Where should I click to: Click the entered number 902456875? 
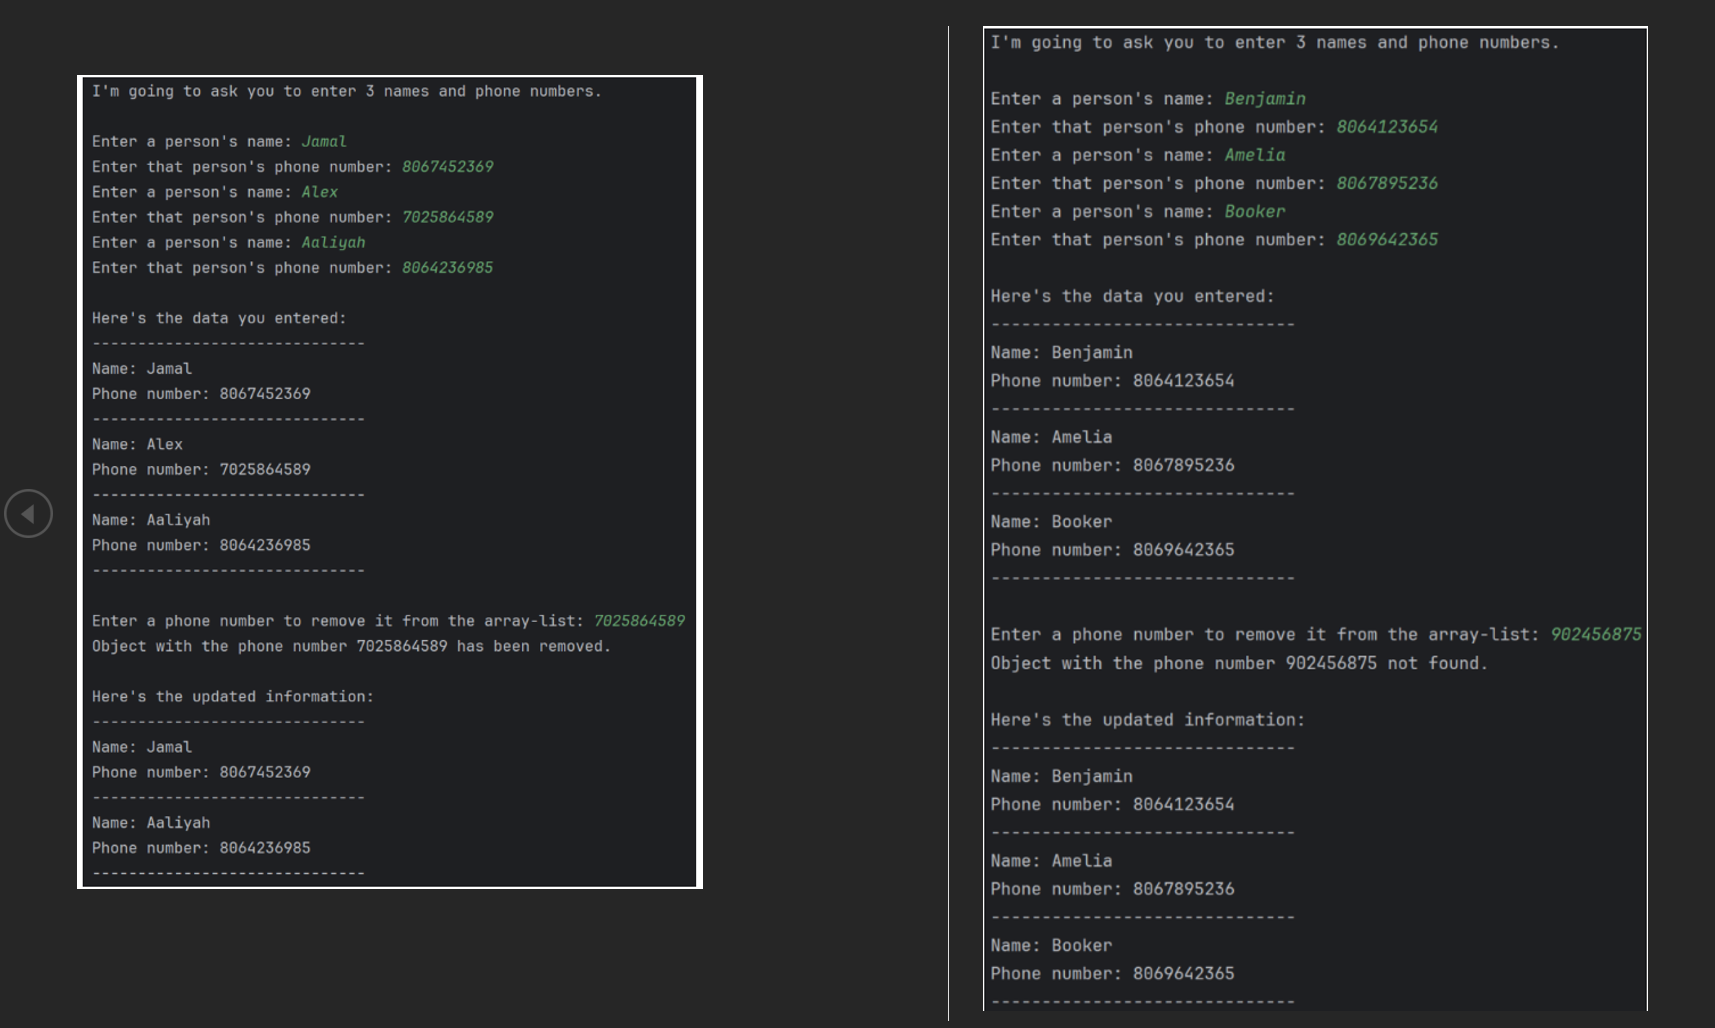(x=1594, y=634)
